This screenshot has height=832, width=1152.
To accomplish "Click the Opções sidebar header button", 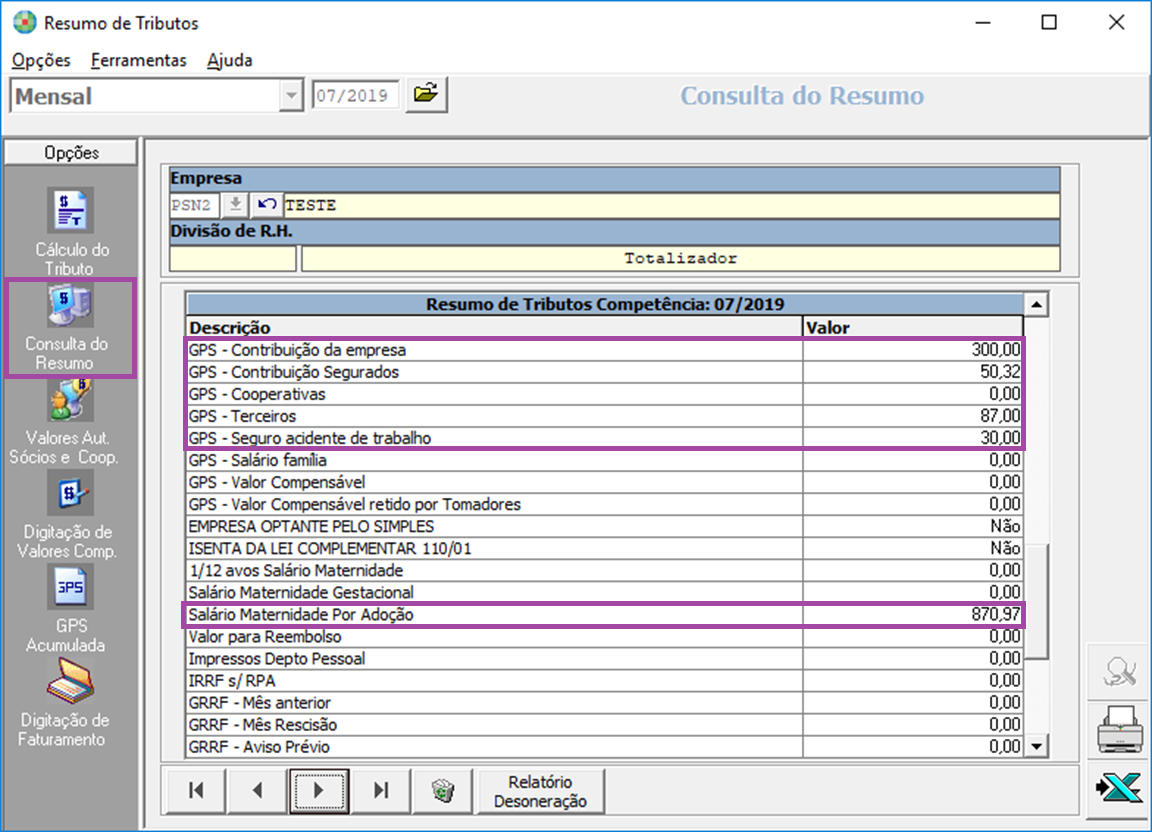I will [71, 153].
